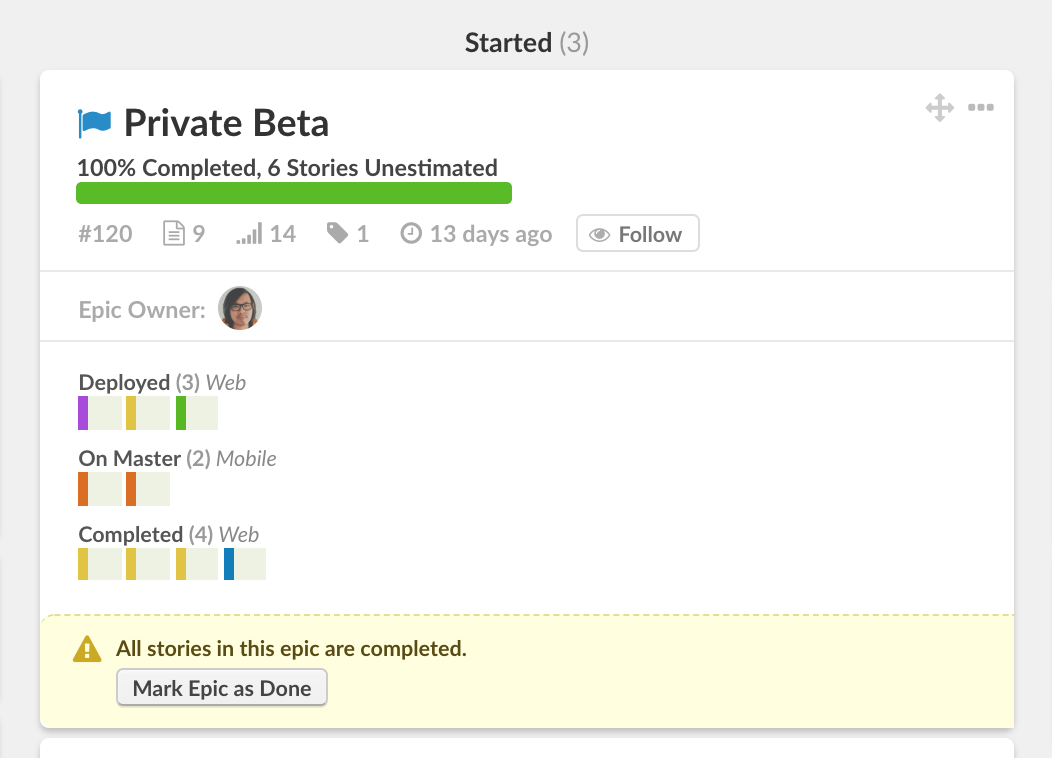This screenshot has width=1052, height=758.
Task: Select the purple story block under Deployed
Action: click(x=100, y=413)
